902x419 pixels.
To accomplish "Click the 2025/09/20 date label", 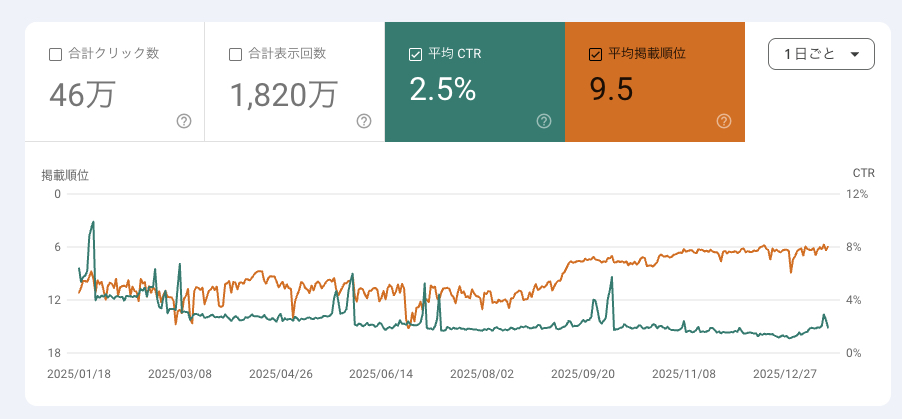I will (x=583, y=374).
